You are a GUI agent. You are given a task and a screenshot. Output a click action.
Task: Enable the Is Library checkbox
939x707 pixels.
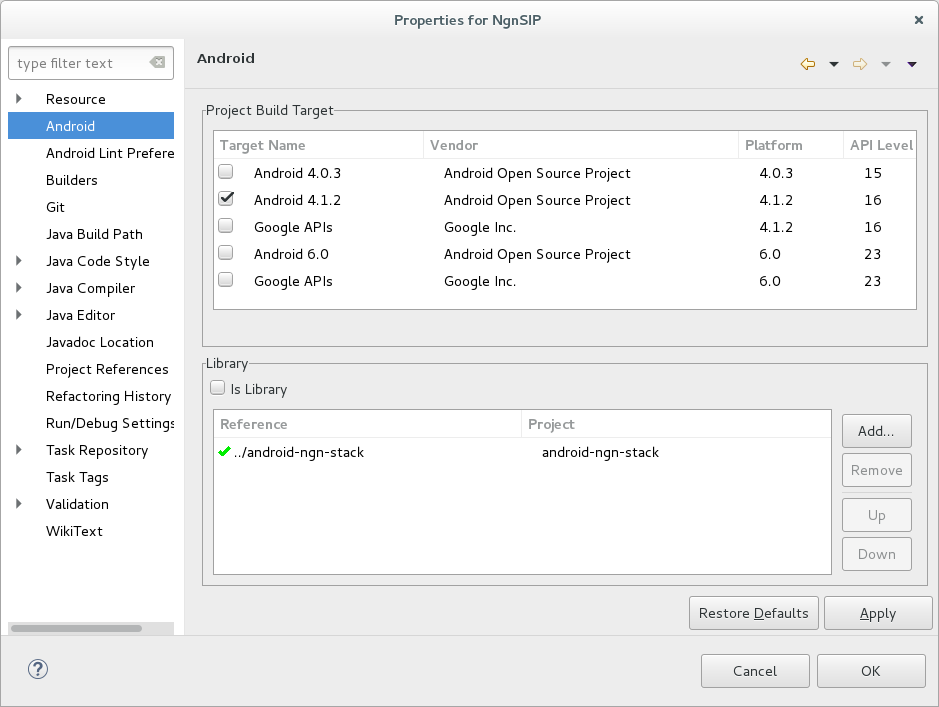tap(217, 388)
